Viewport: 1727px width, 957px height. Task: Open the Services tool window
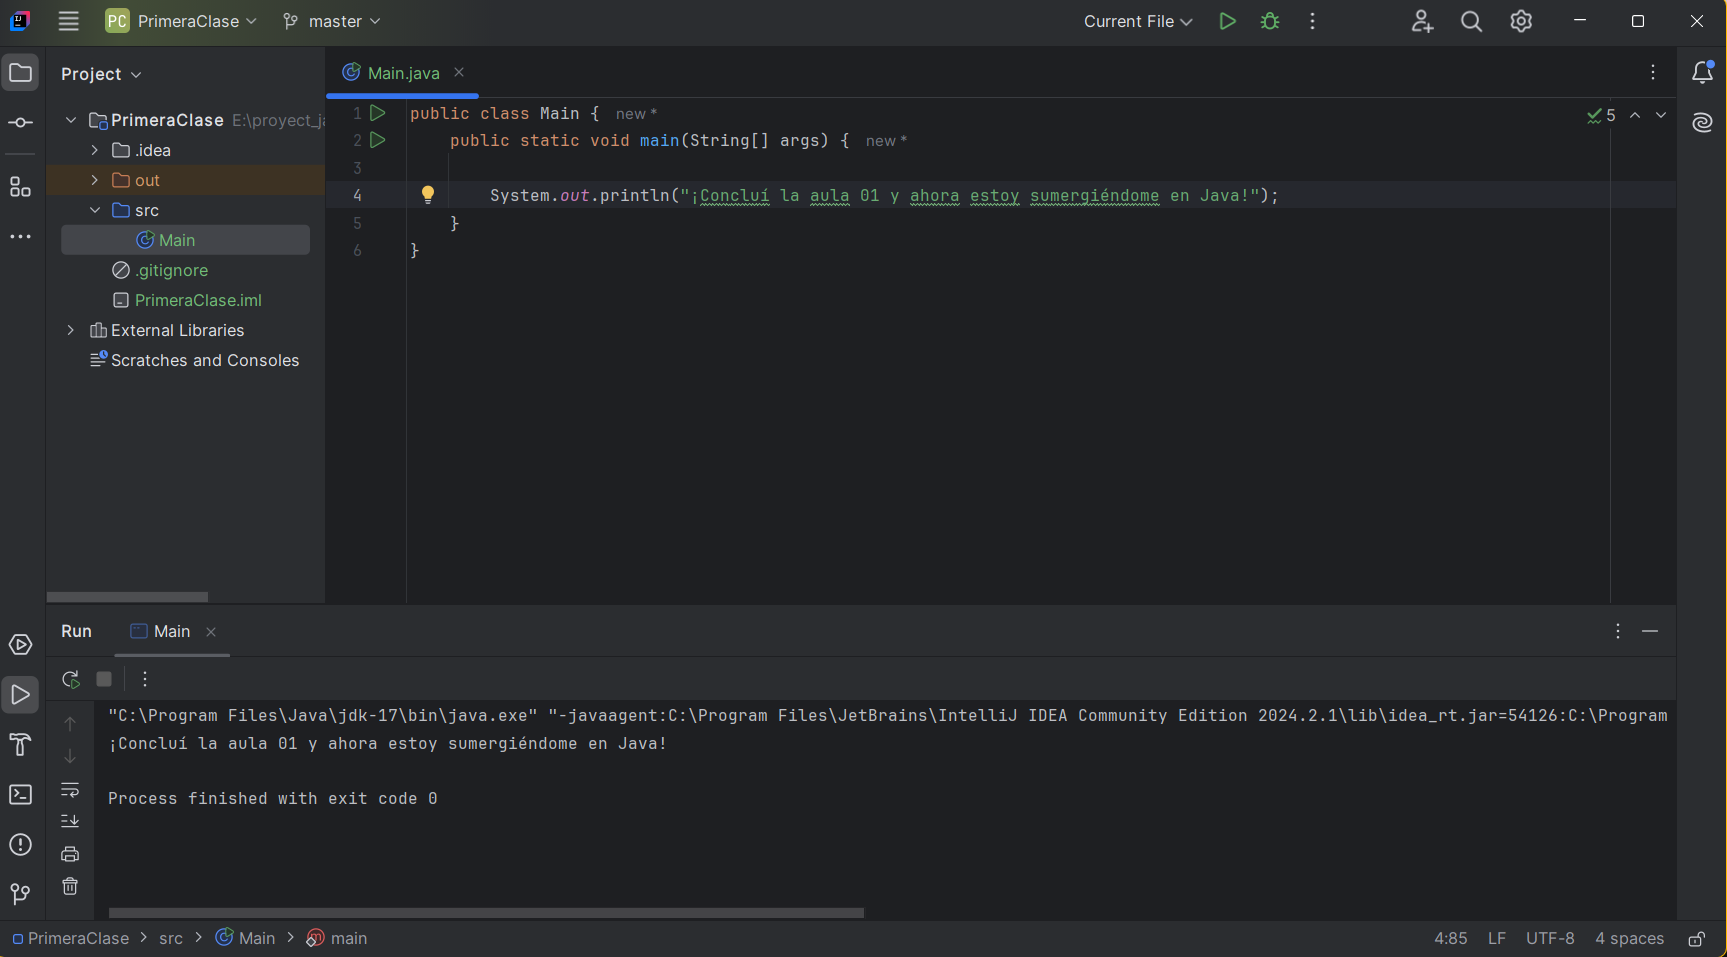pos(20,645)
